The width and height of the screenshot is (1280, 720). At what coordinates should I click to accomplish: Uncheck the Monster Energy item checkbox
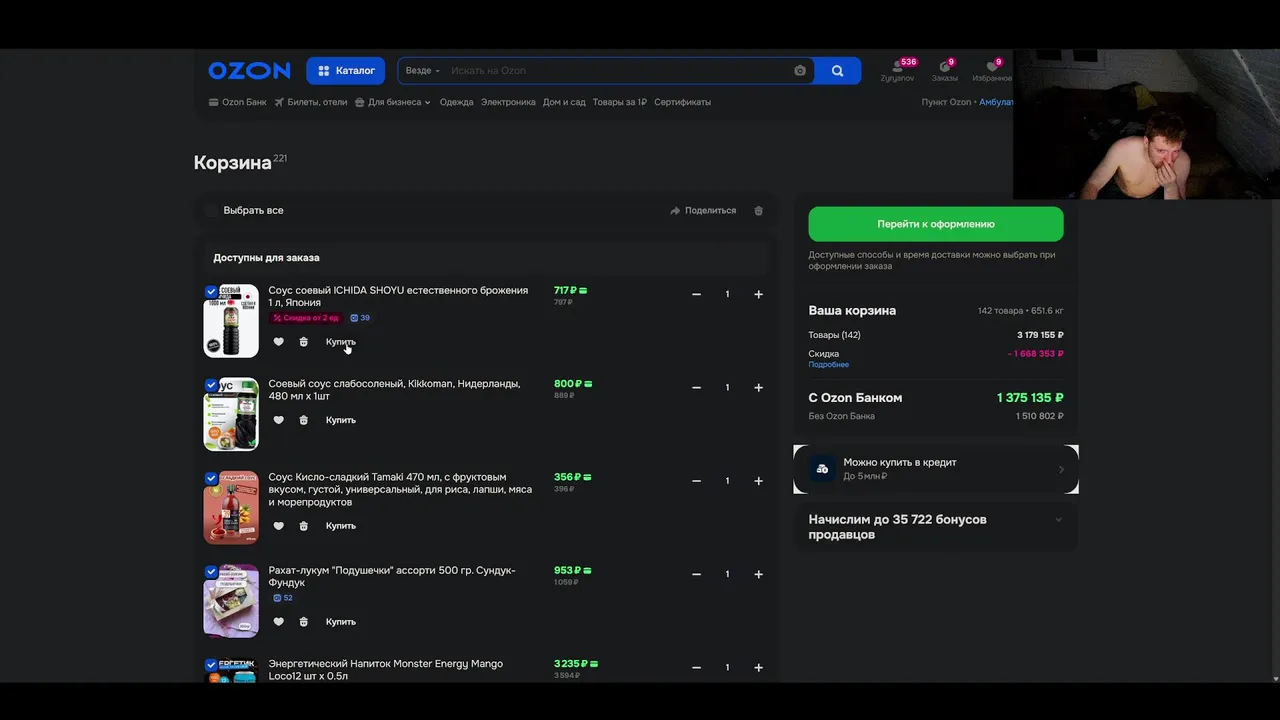tap(211, 665)
